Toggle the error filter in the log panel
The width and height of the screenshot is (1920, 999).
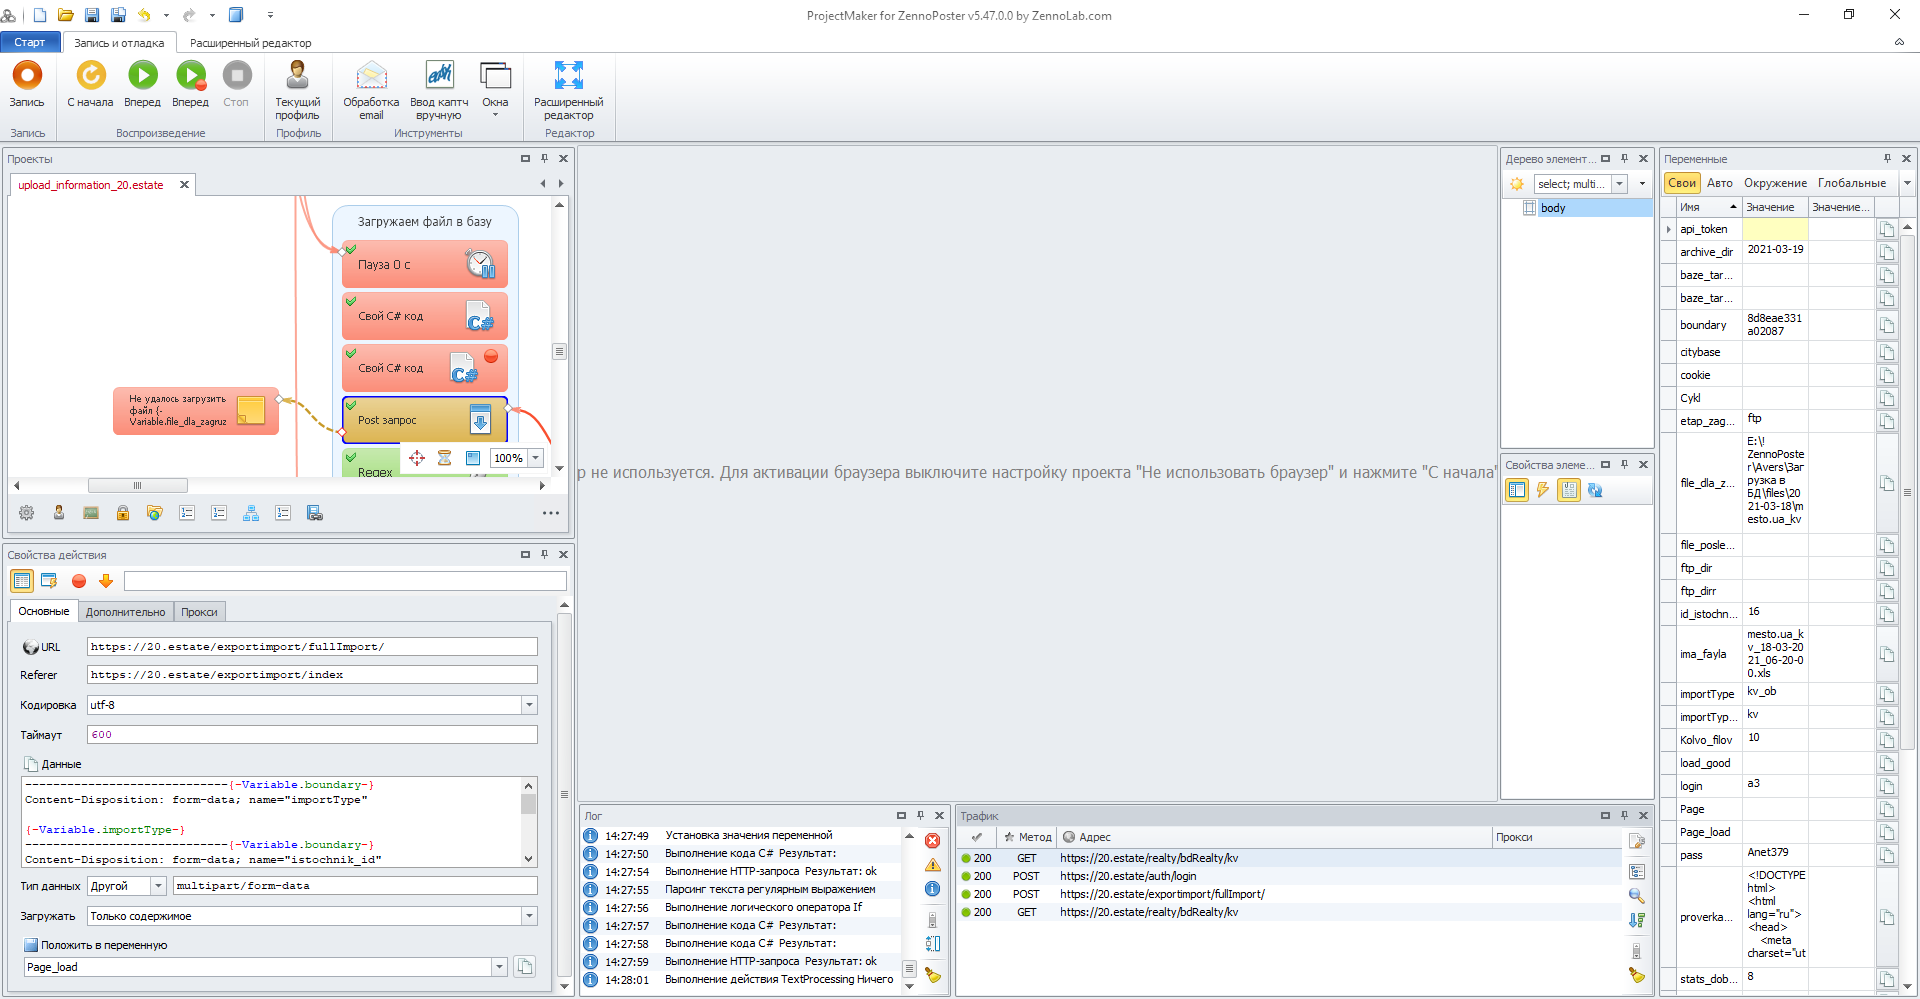tap(933, 841)
